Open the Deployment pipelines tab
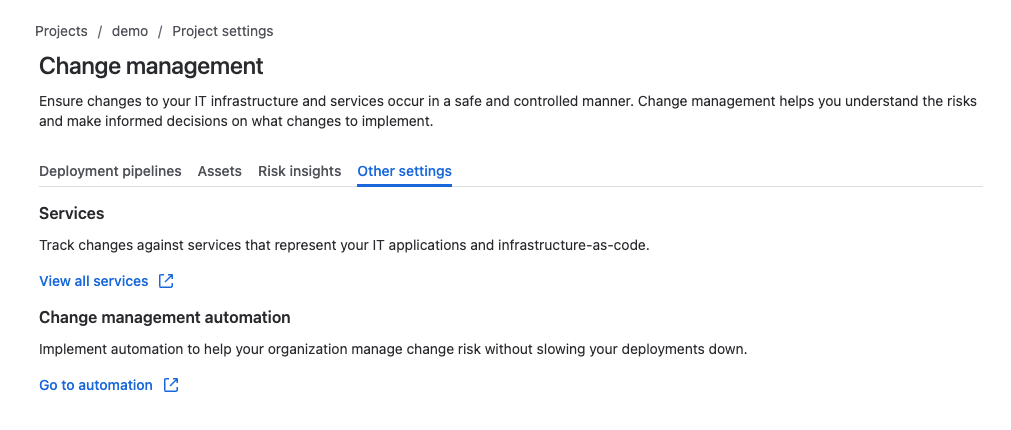This screenshot has height=430, width=1011. [x=110, y=171]
